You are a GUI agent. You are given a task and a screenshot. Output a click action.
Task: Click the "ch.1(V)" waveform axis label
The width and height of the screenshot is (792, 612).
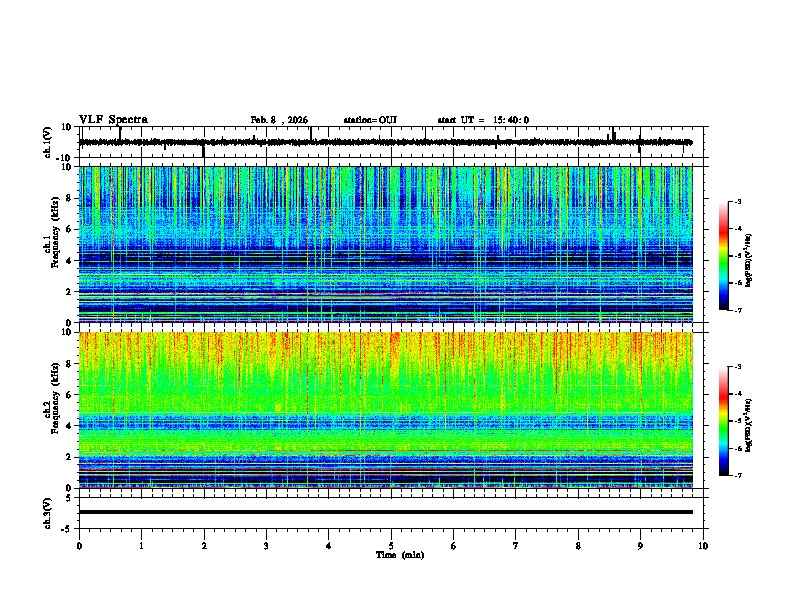48,142
